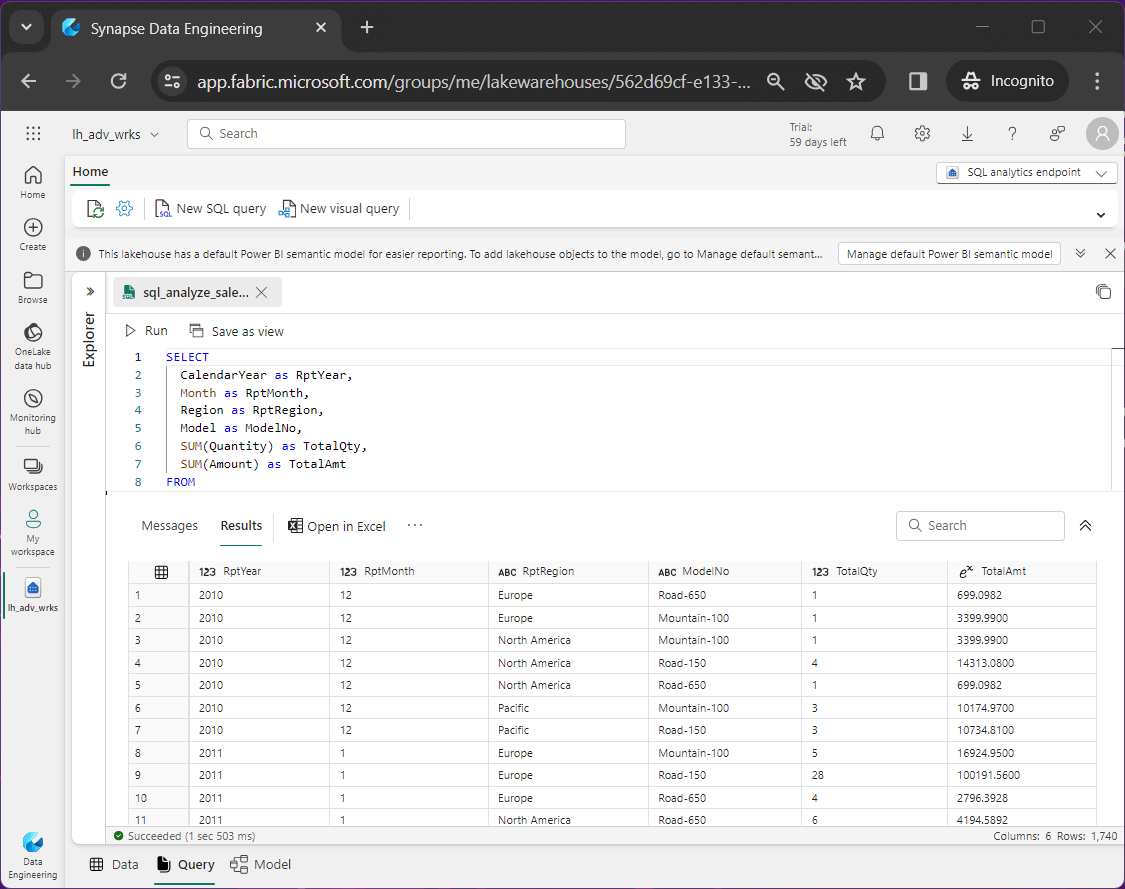Click the refresh icon in the Home toolbar

(x=95, y=209)
